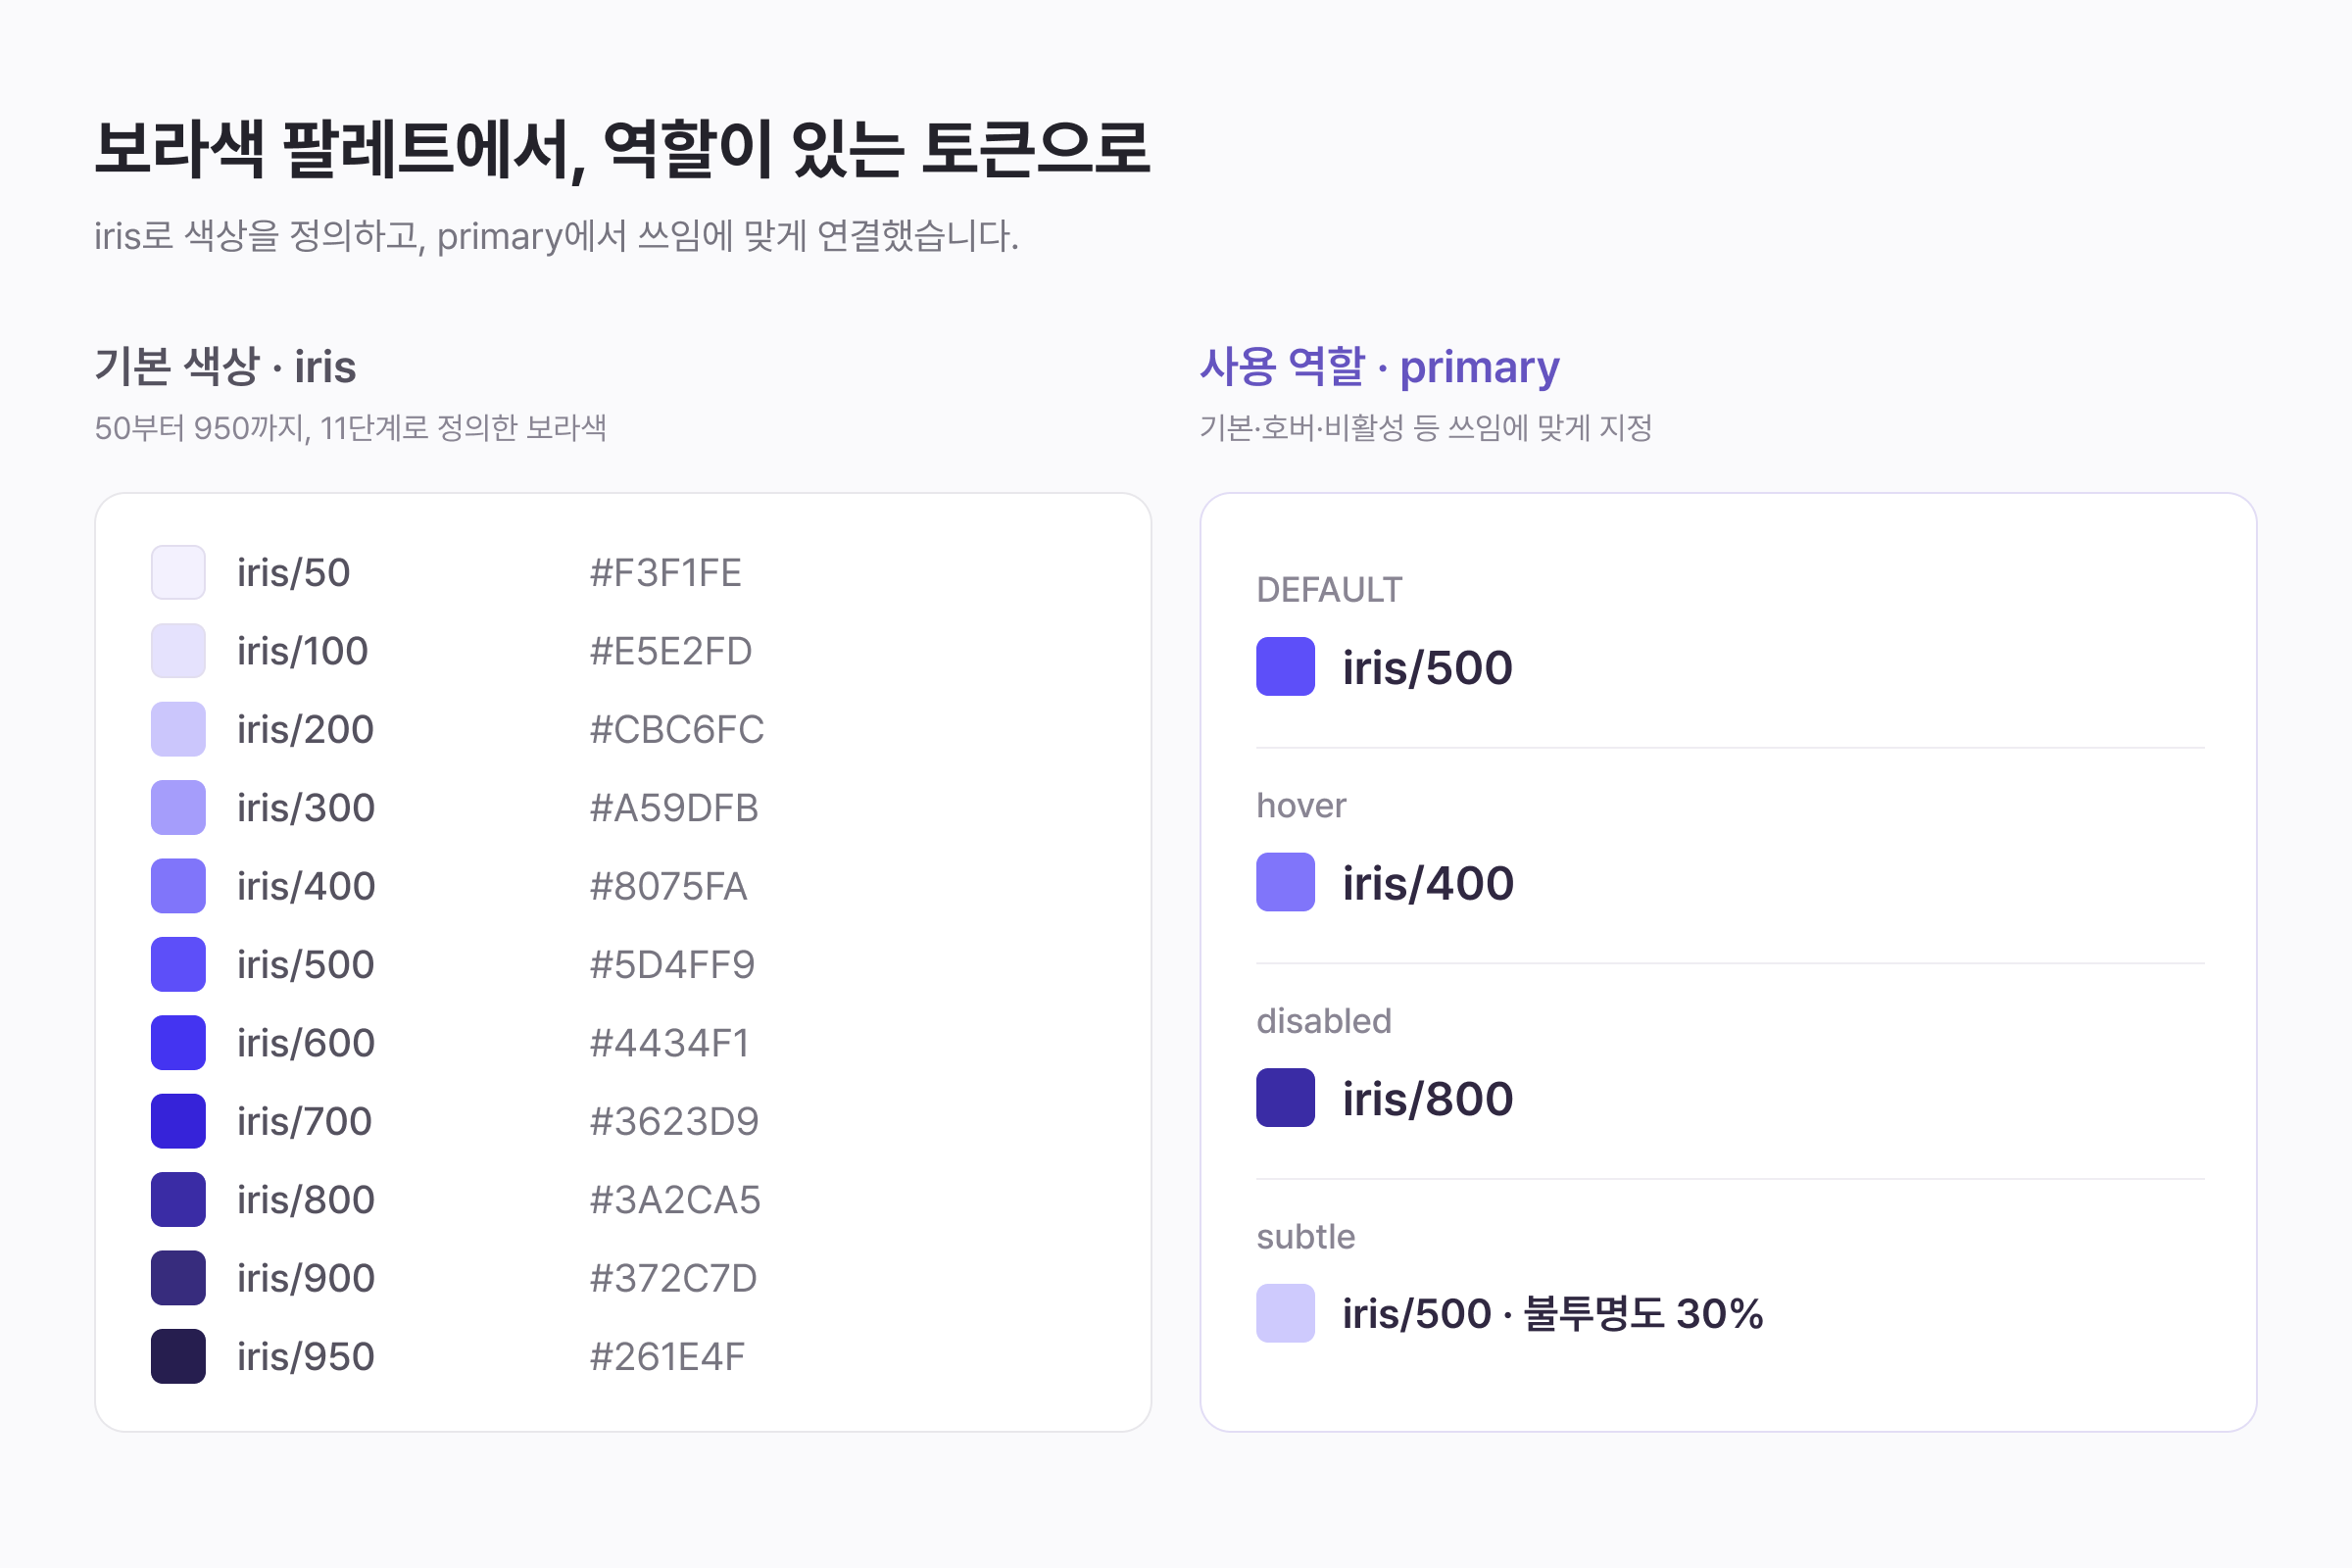Click the '기본 색상 · iris' heading
The height and width of the screenshot is (1568, 2352).
tap(225, 367)
